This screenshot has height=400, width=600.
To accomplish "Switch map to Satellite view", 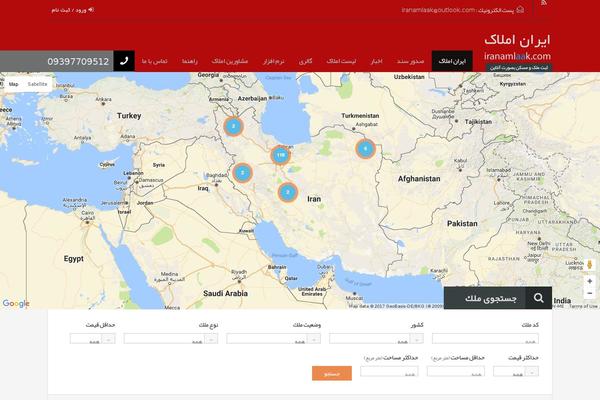I will coord(38,84).
